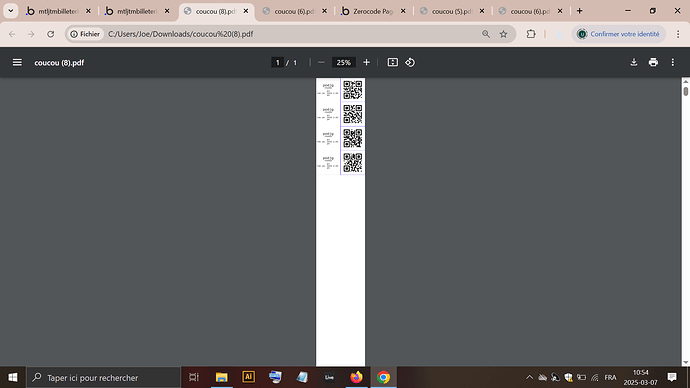Open File Explorer from the taskbar
Viewport: 690px width, 388px height.
click(x=221, y=377)
